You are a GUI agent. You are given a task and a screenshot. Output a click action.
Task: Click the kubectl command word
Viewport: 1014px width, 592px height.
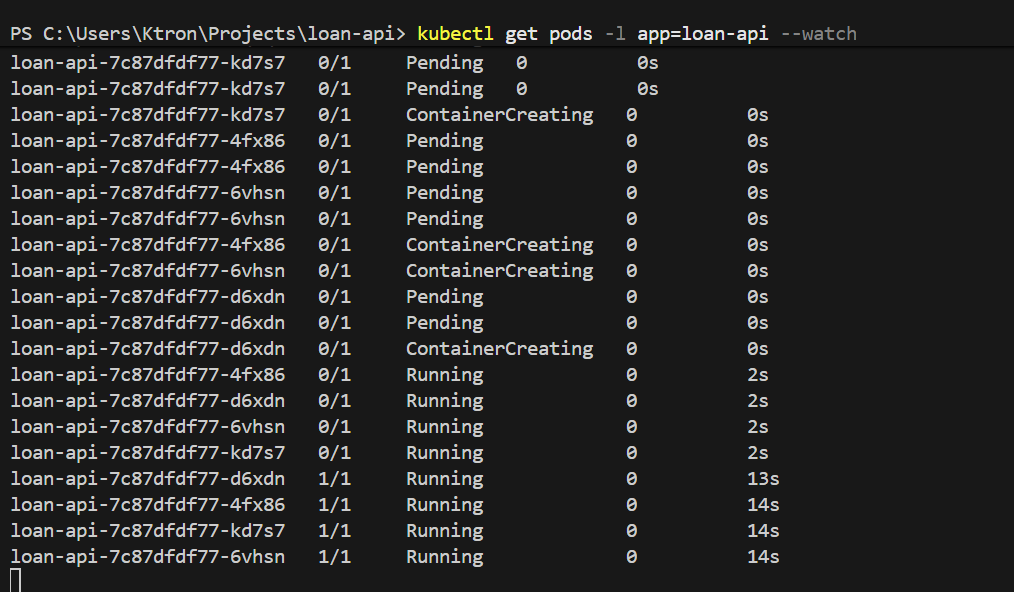tap(456, 34)
